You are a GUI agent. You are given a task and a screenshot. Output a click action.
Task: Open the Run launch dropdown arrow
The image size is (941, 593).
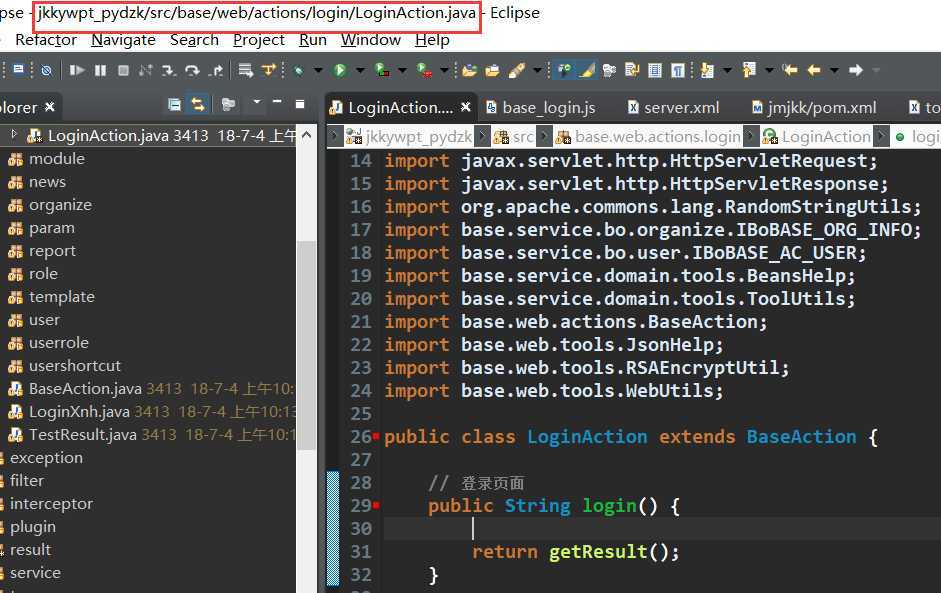[360, 70]
